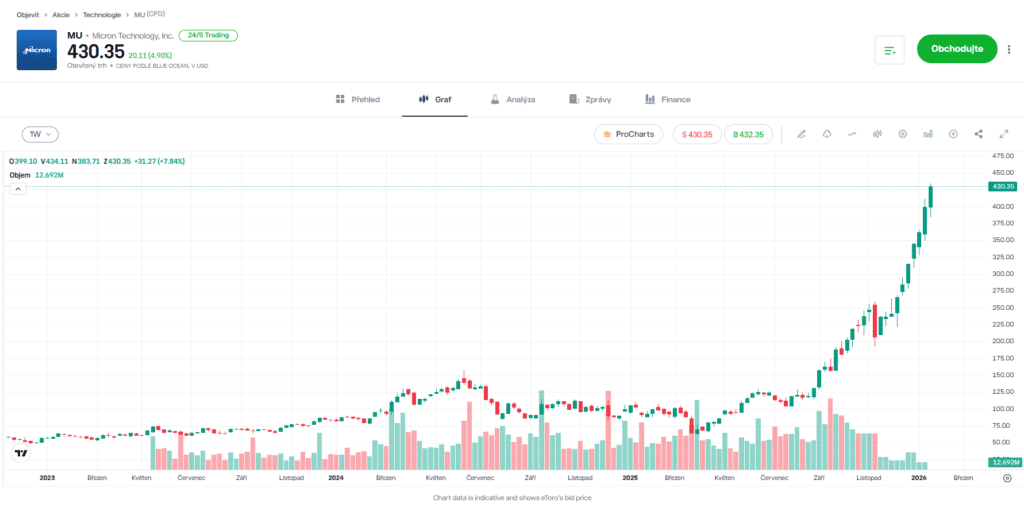Screen dimensions: 1024x507
Task: Click the cloud save chart icon
Action: (x=827, y=134)
